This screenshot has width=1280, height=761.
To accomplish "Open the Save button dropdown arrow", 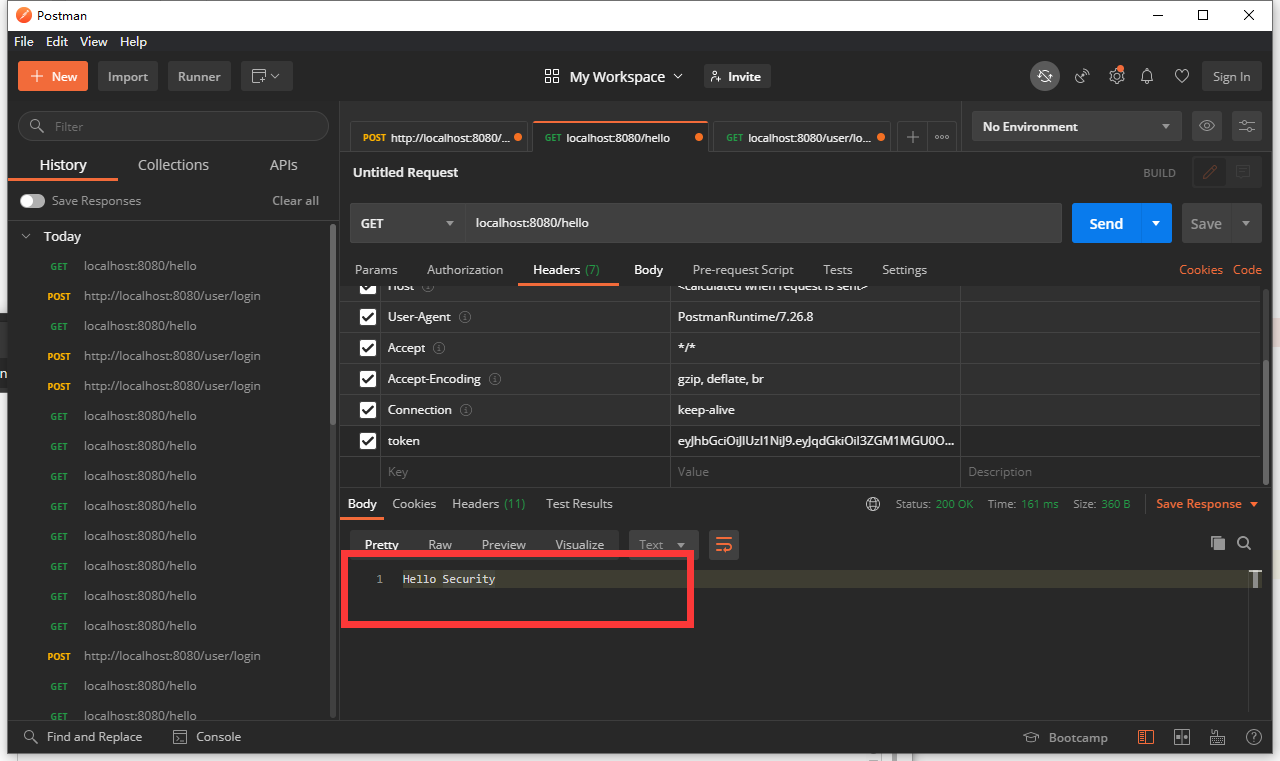I will [x=1246, y=223].
